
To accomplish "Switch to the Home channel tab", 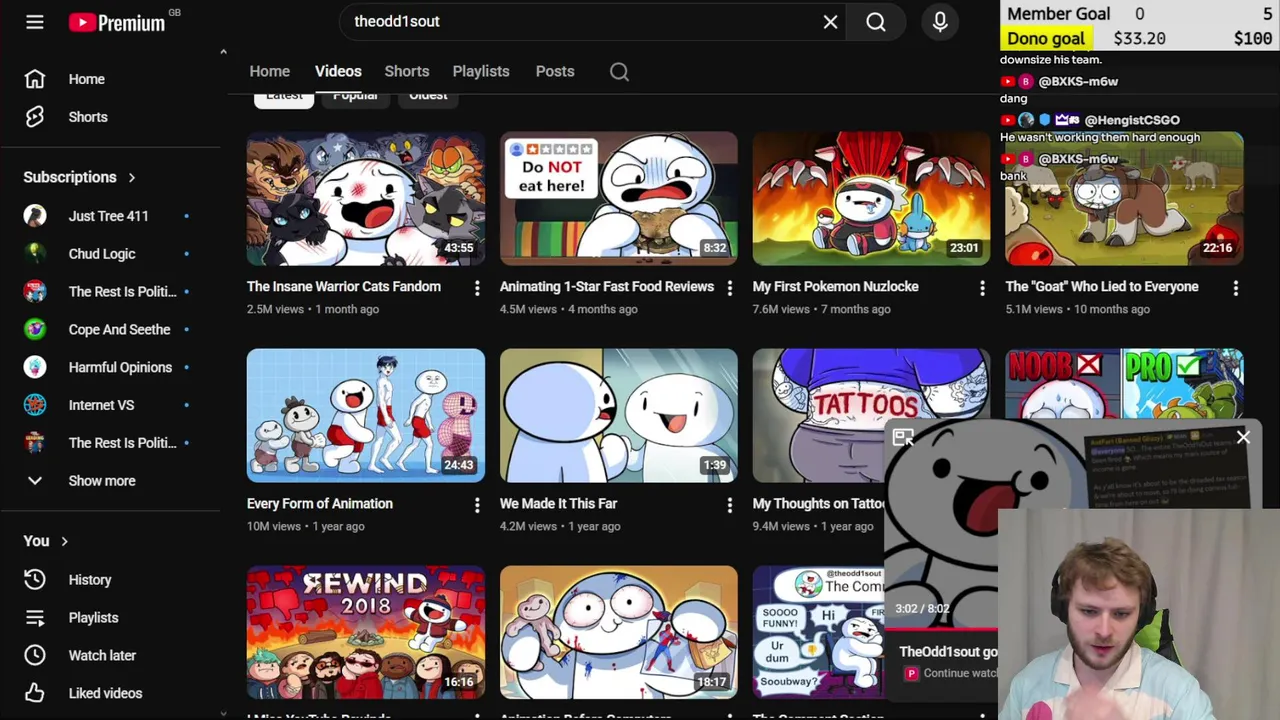I will pyautogui.click(x=269, y=71).
